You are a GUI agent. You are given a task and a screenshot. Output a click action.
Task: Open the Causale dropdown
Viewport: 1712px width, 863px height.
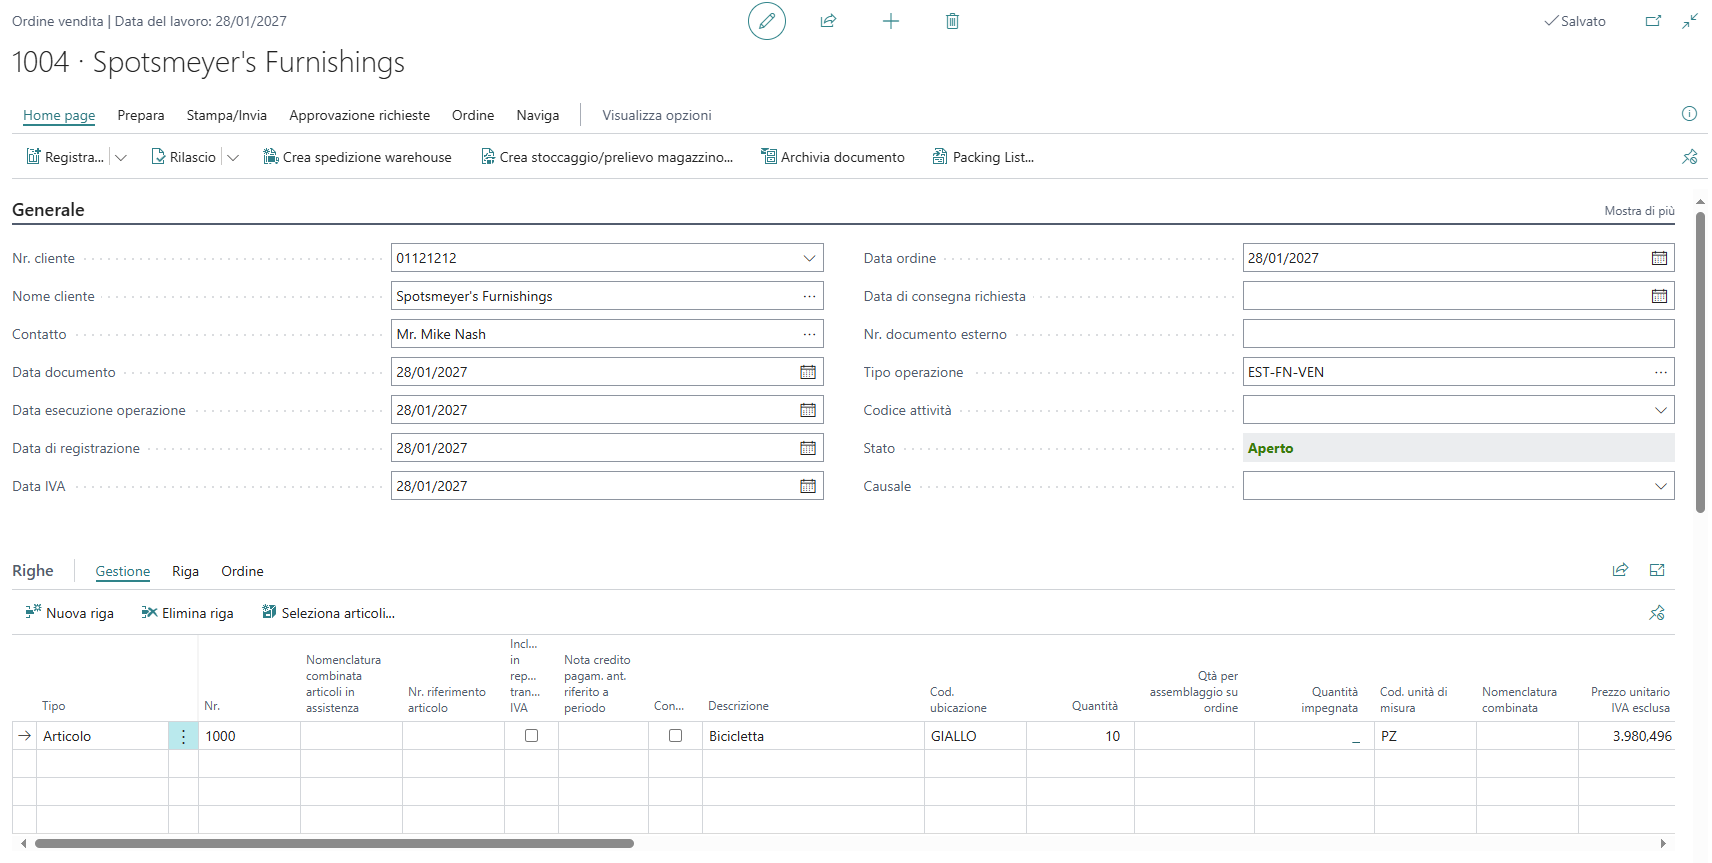click(x=1660, y=486)
